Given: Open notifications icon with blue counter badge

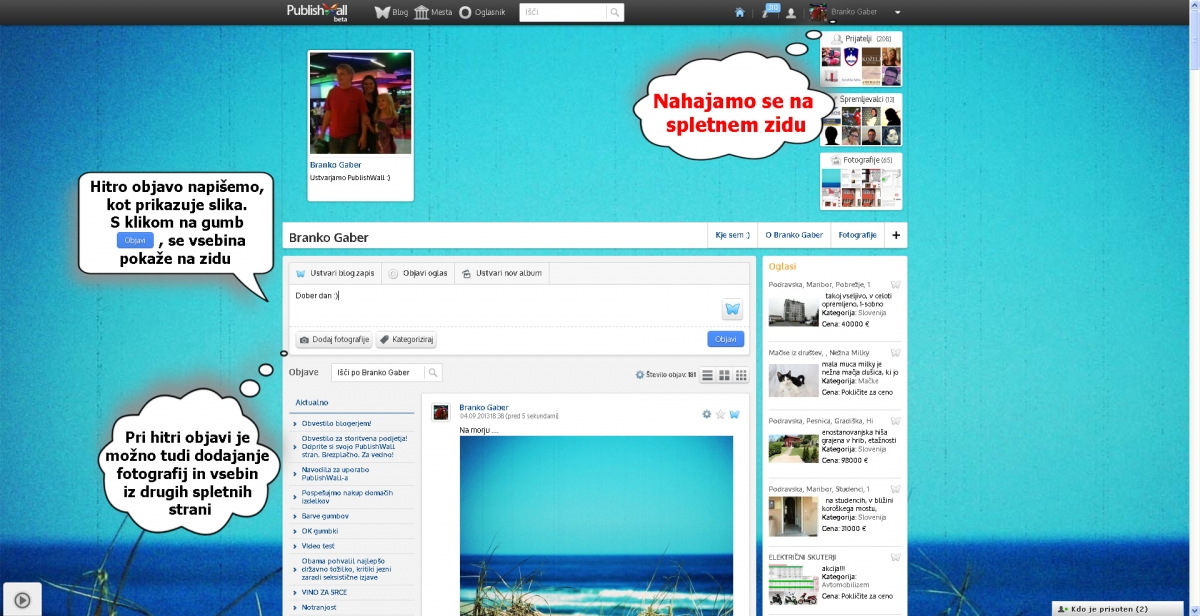Looking at the screenshot, I should pos(767,12).
